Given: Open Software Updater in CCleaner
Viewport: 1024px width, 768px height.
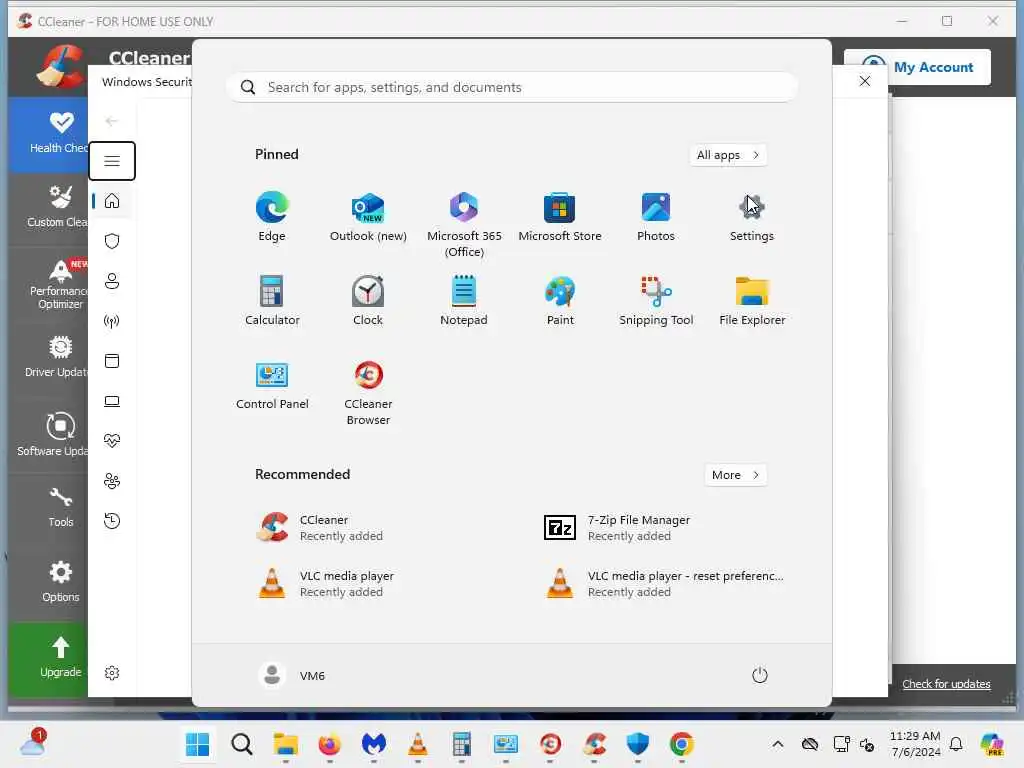Looking at the screenshot, I should point(48,434).
